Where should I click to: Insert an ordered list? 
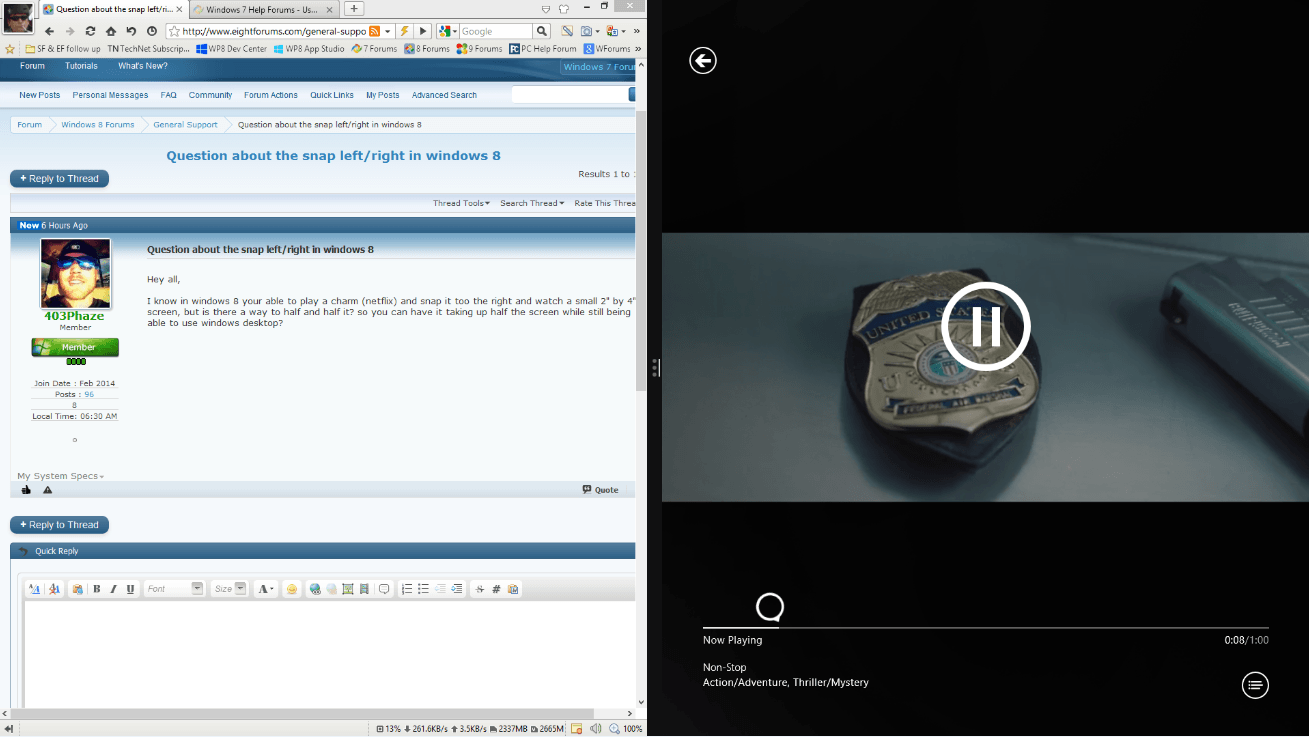(x=407, y=589)
